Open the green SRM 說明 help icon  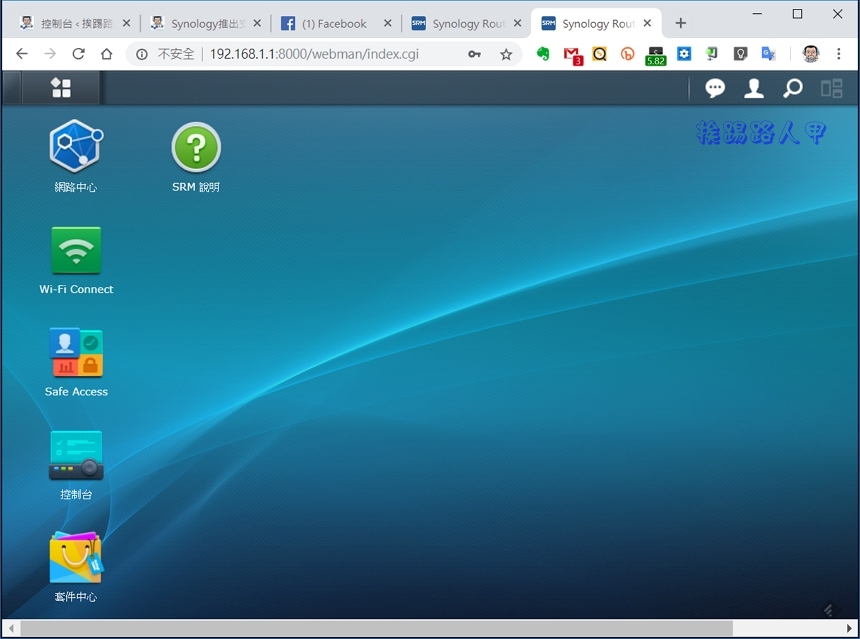point(196,147)
